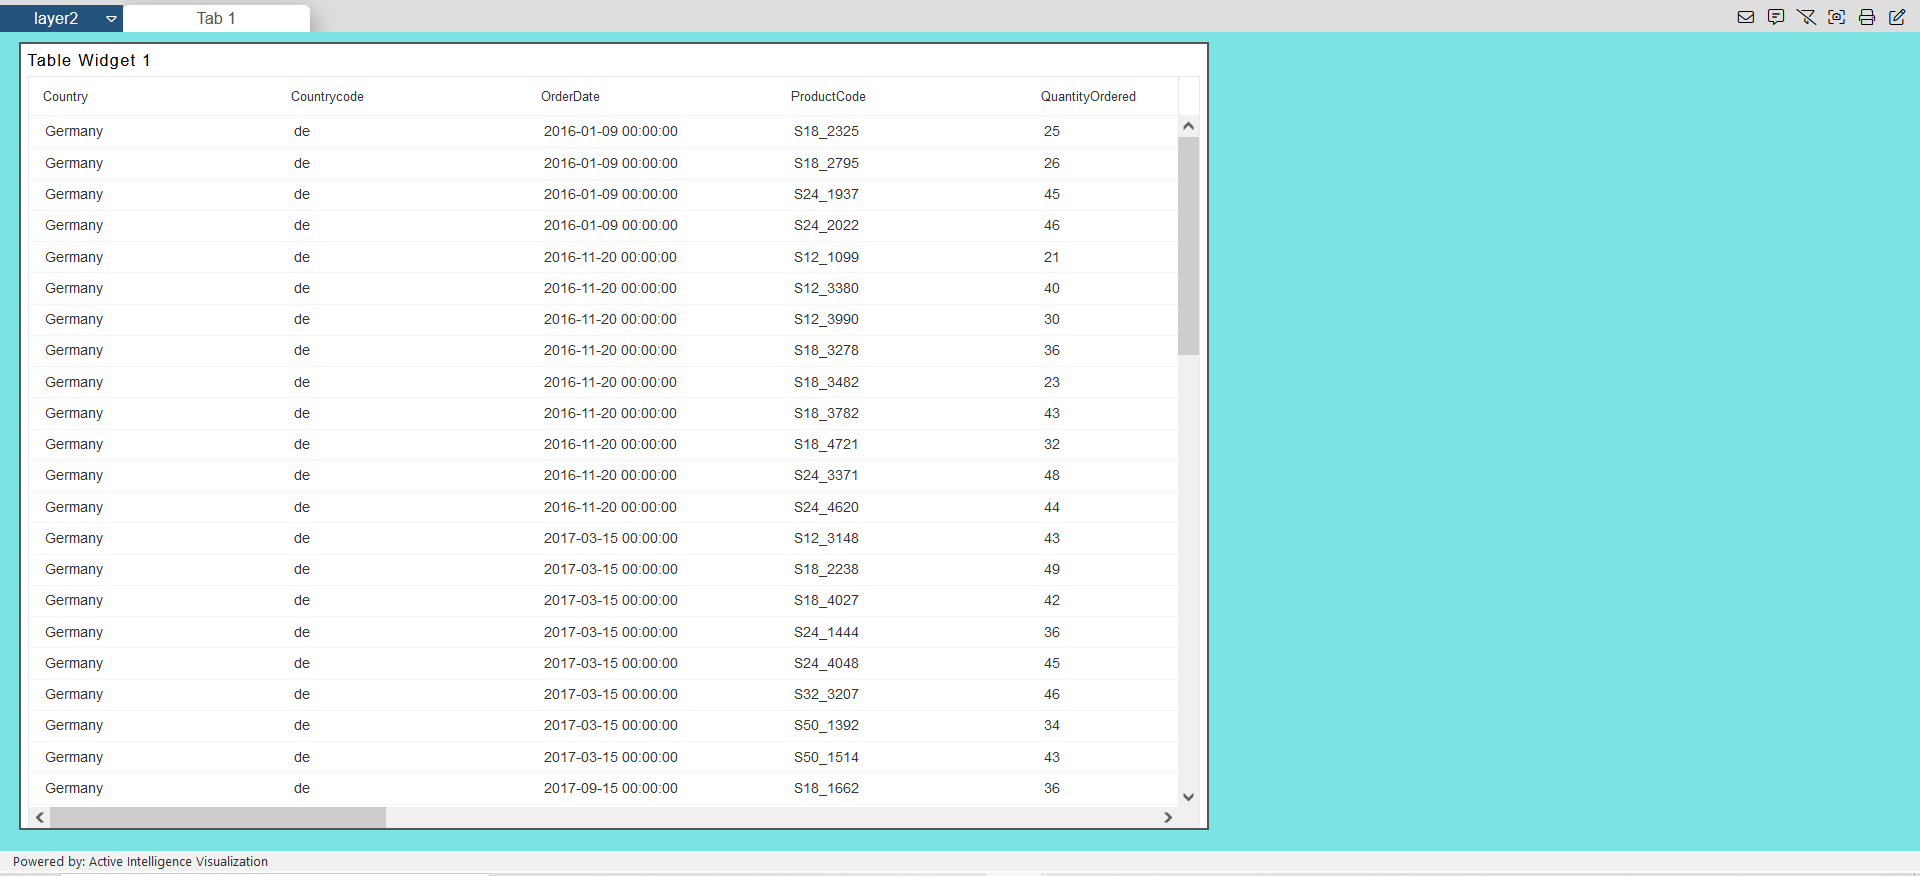Click the horizontal scrollbar thumb
This screenshot has width=1920, height=876.
[x=218, y=817]
